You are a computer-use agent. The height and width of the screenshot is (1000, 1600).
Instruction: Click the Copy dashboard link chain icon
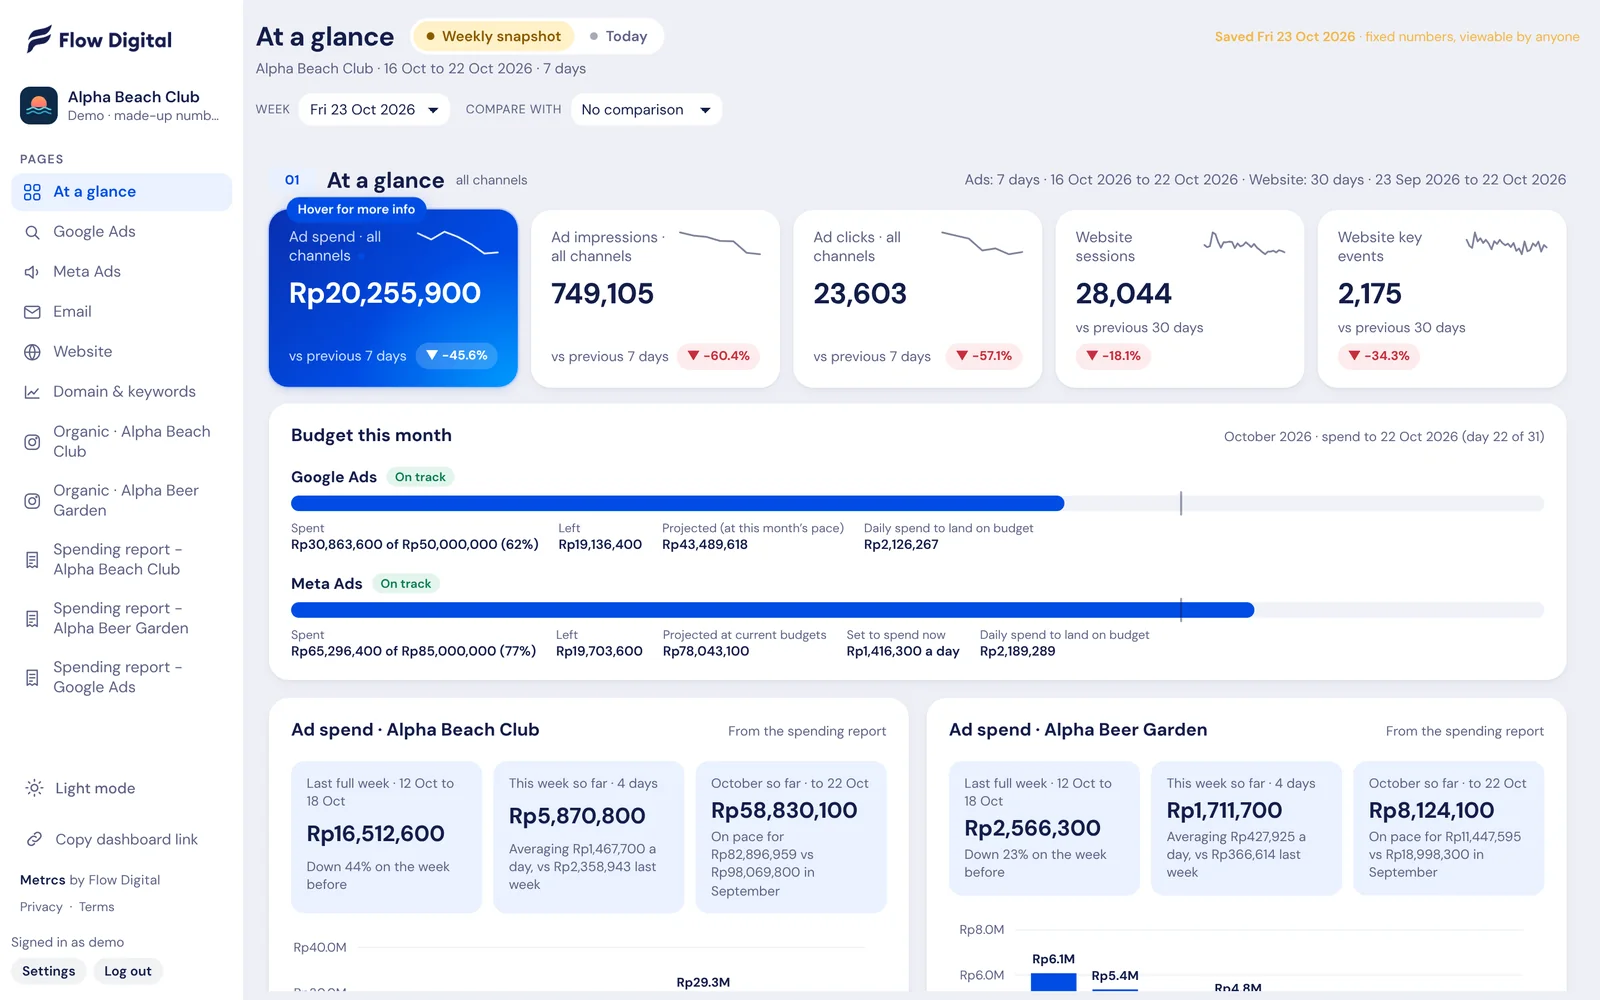pos(34,839)
